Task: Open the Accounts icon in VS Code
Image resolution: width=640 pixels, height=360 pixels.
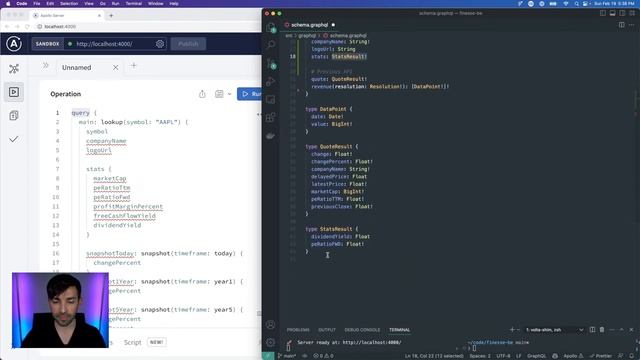Action: pyautogui.click(x=271, y=325)
